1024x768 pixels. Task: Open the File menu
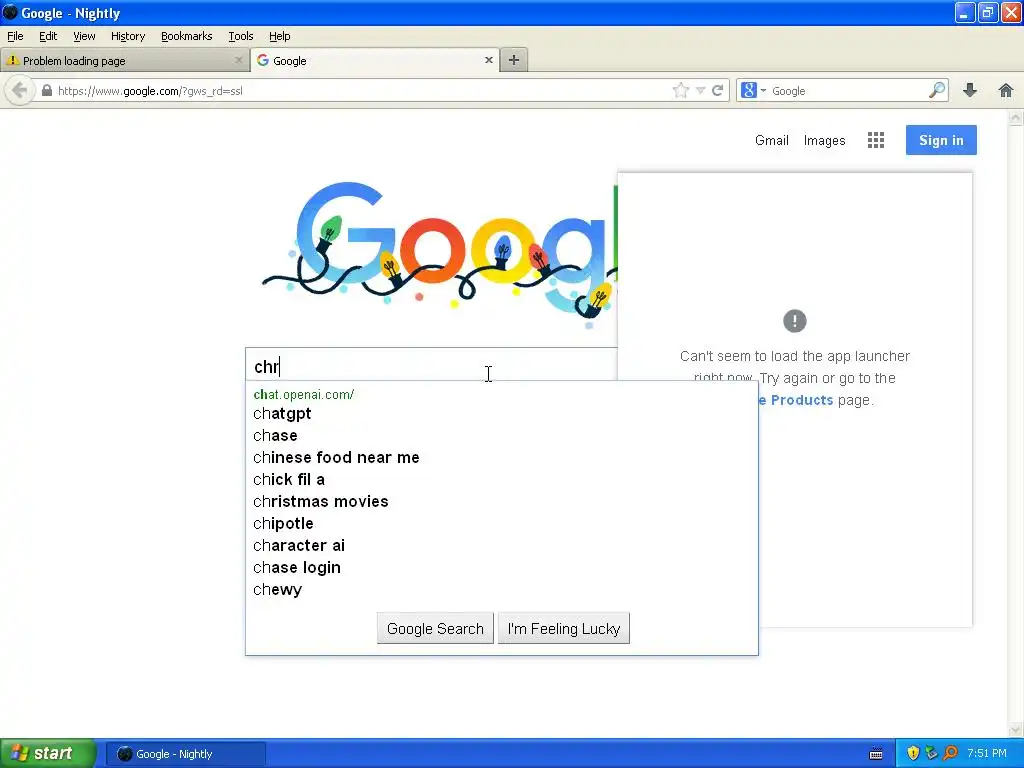coord(15,36)
